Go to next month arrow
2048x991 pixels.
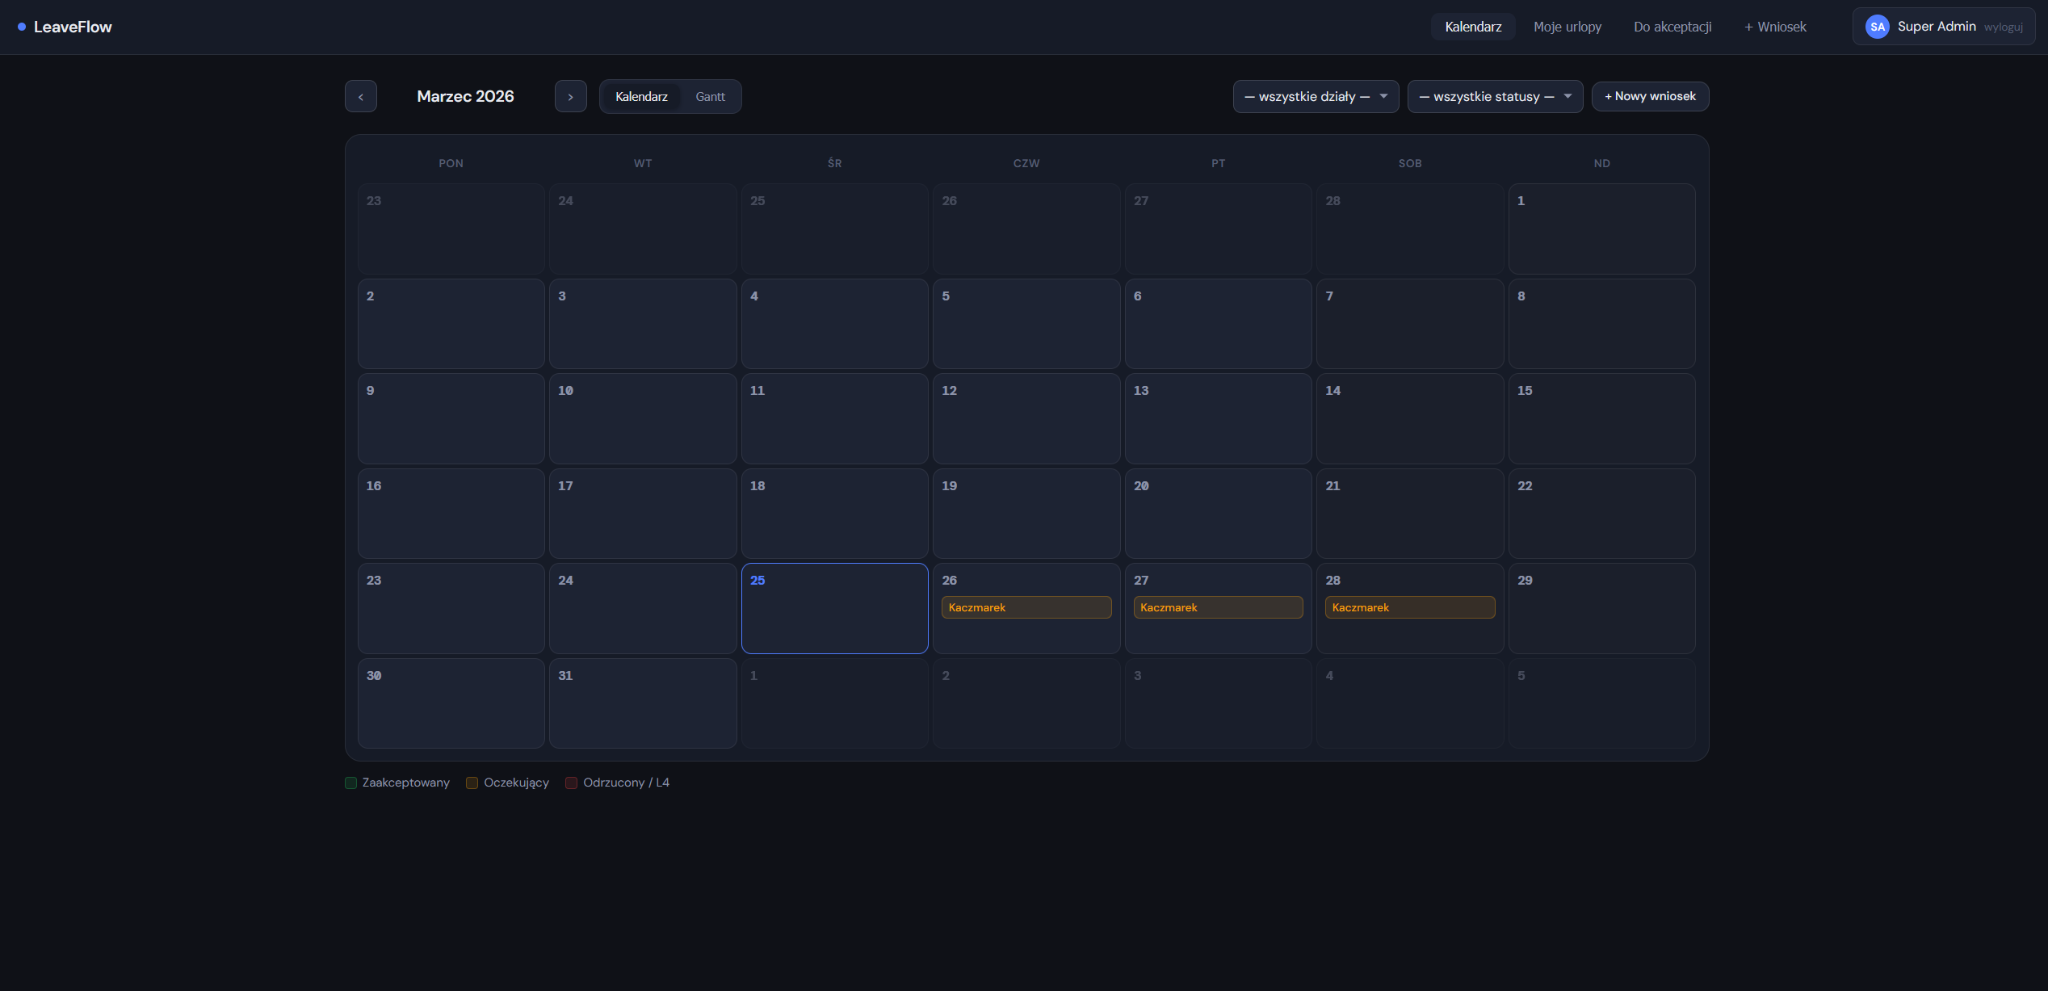point(571,97)
